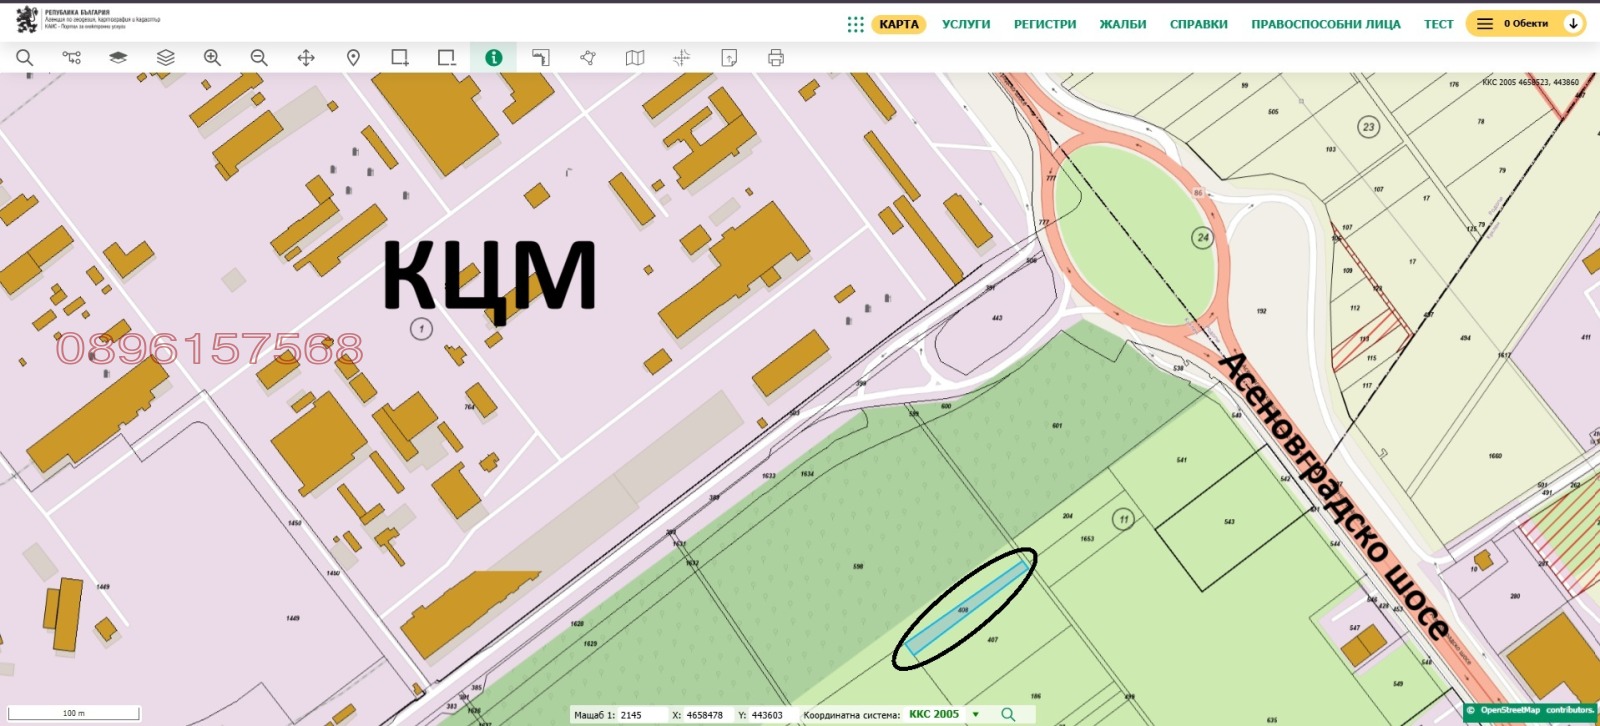The width and height of the screenshot is (1600, 726).
Task: Click parcel label 543
Action: pyautogui.click(x=1229, y=521)
